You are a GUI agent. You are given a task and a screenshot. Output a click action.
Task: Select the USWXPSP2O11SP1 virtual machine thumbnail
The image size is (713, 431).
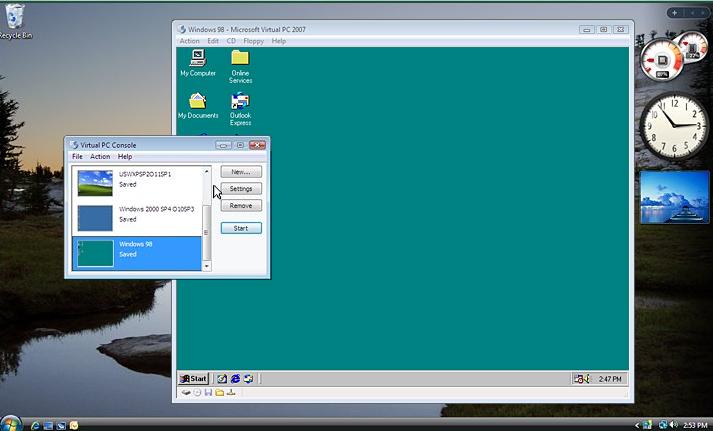(x=95, y=183)
